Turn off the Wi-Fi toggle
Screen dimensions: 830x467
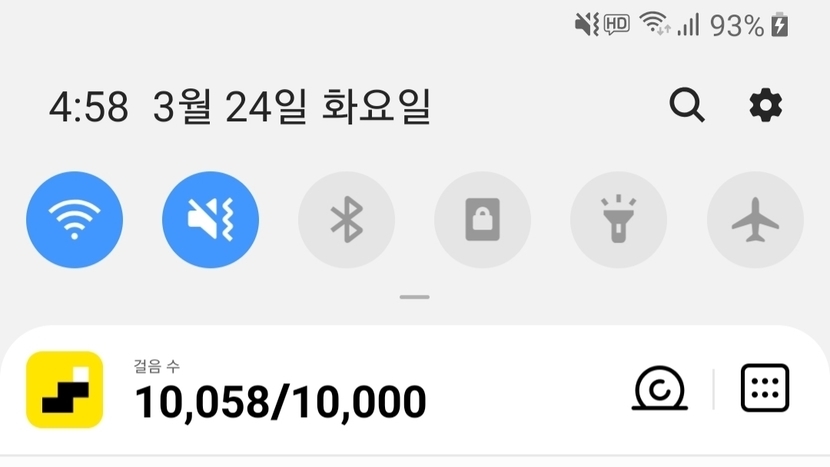(x=75, y=220)
